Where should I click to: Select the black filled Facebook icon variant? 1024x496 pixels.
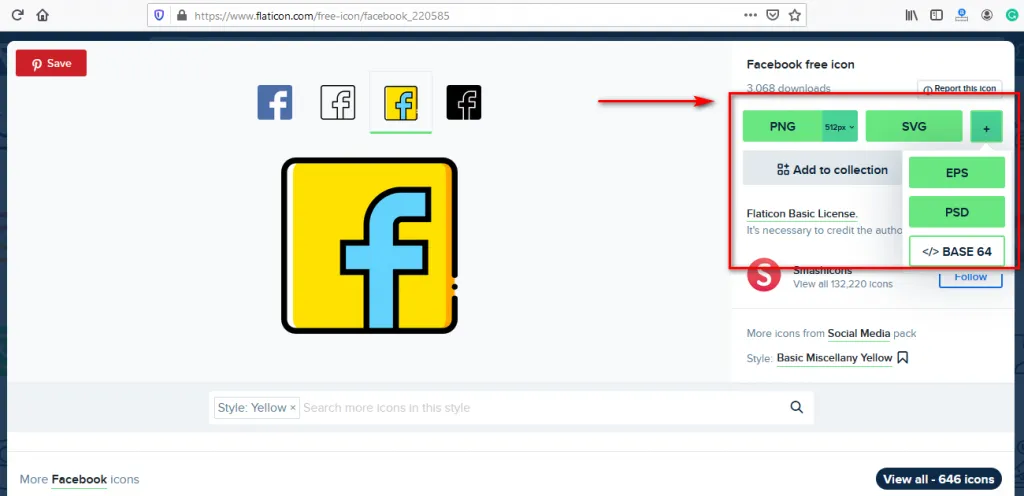[464, 102]
